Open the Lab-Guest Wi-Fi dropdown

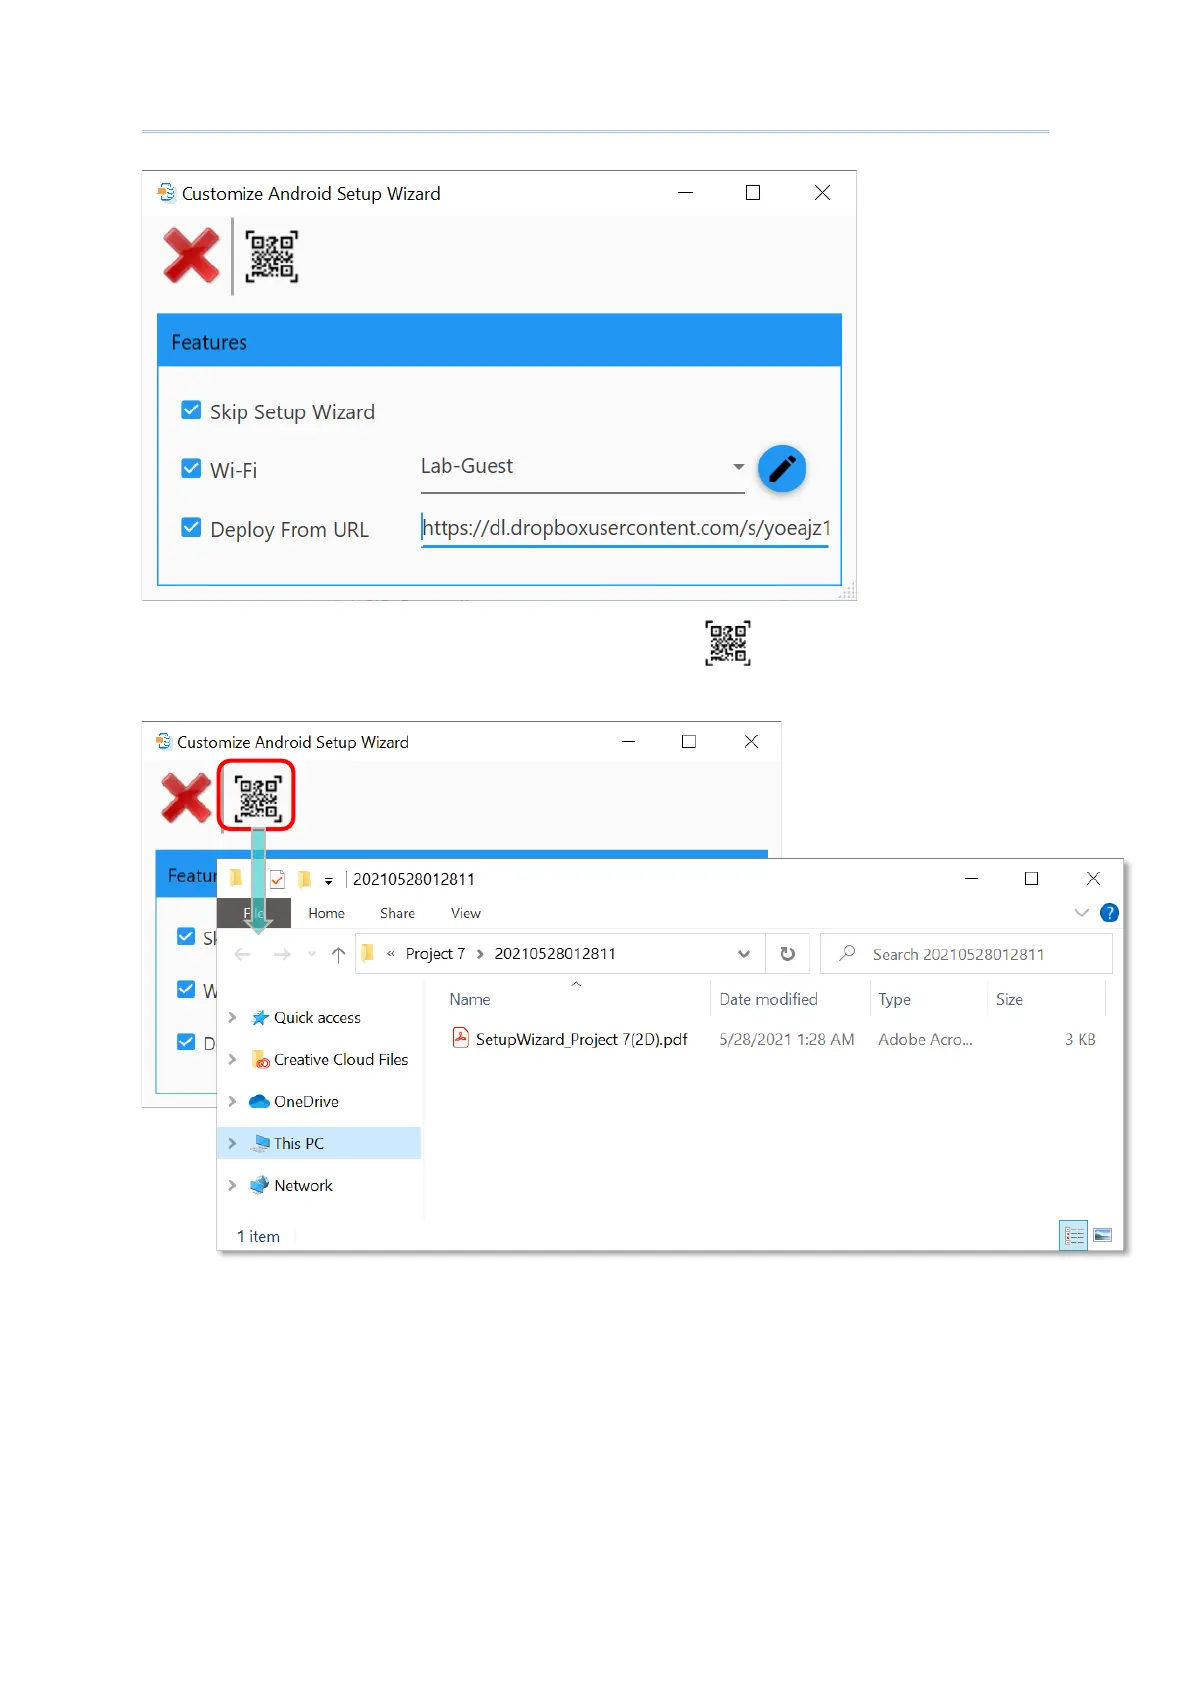pos(738,467)
